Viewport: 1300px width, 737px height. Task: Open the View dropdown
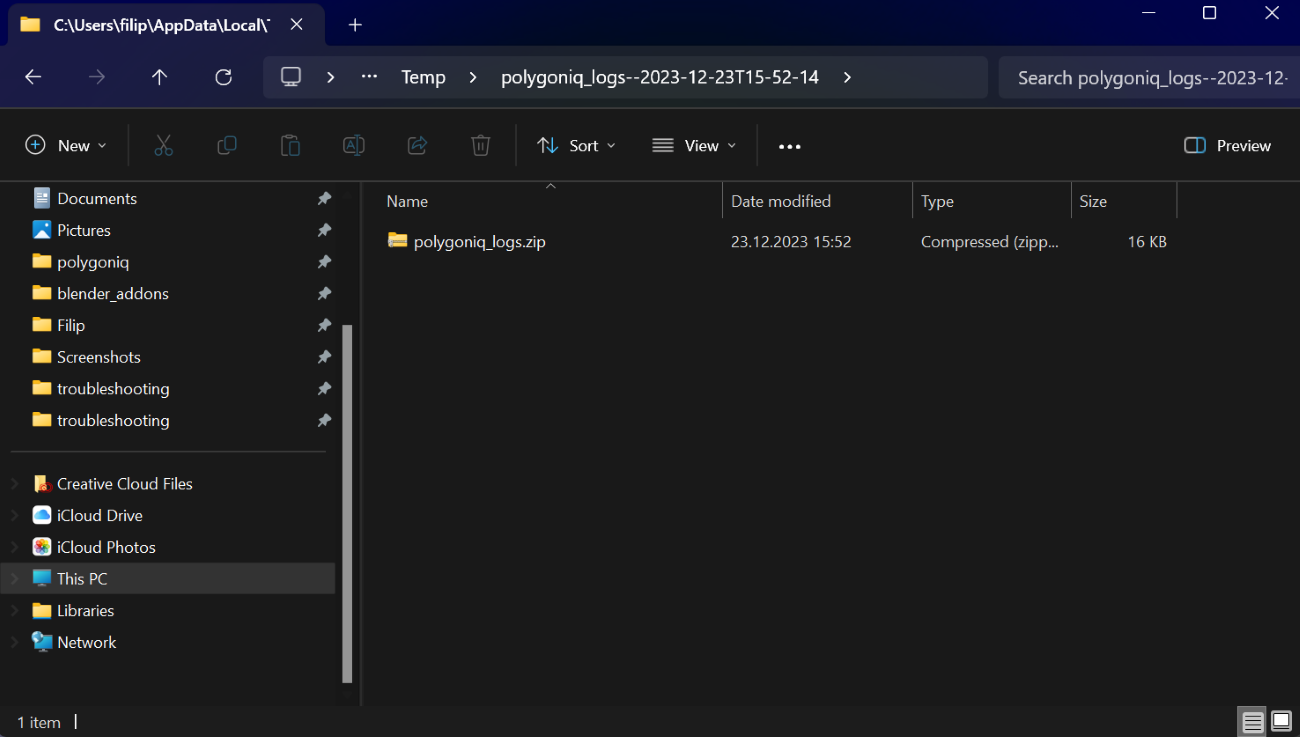(x=694, y=145)
